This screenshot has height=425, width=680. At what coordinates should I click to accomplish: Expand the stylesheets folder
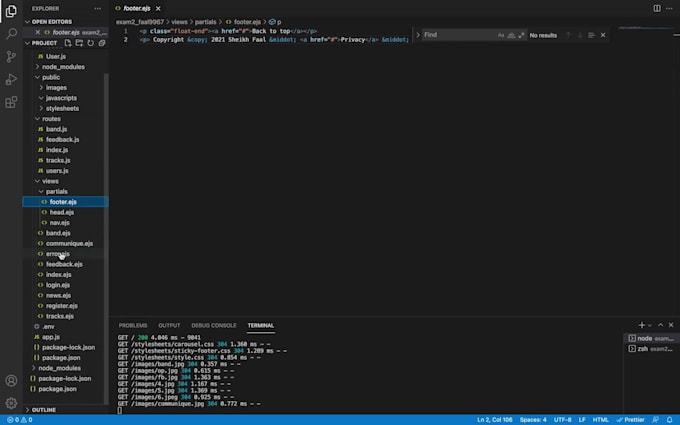click(62, 108)
